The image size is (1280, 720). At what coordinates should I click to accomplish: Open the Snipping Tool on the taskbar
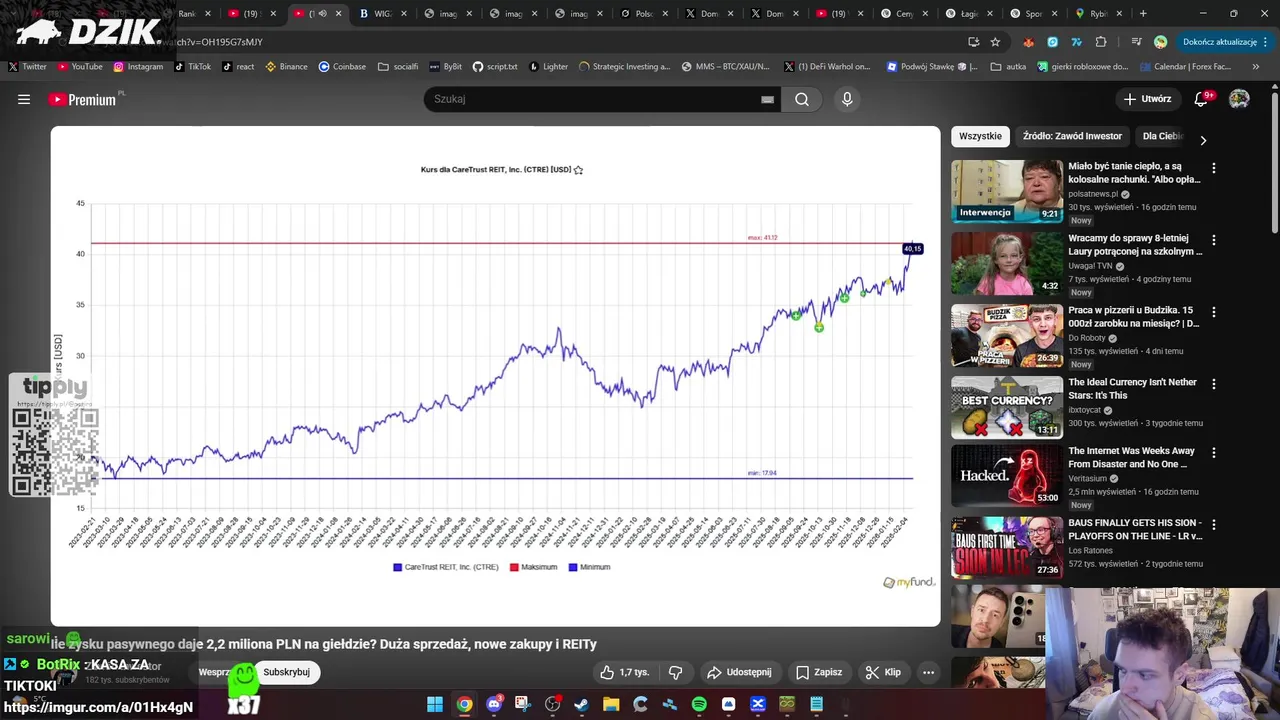pos(523,704)
